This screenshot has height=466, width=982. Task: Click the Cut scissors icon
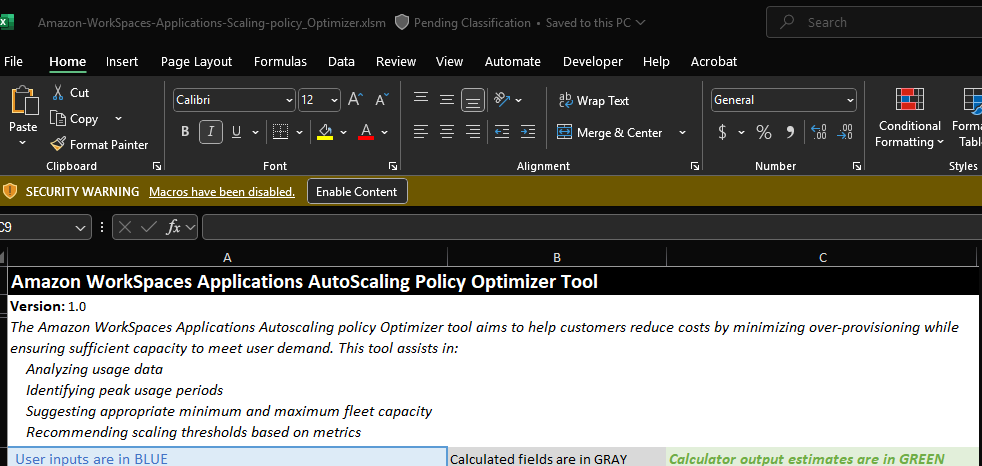58,93
